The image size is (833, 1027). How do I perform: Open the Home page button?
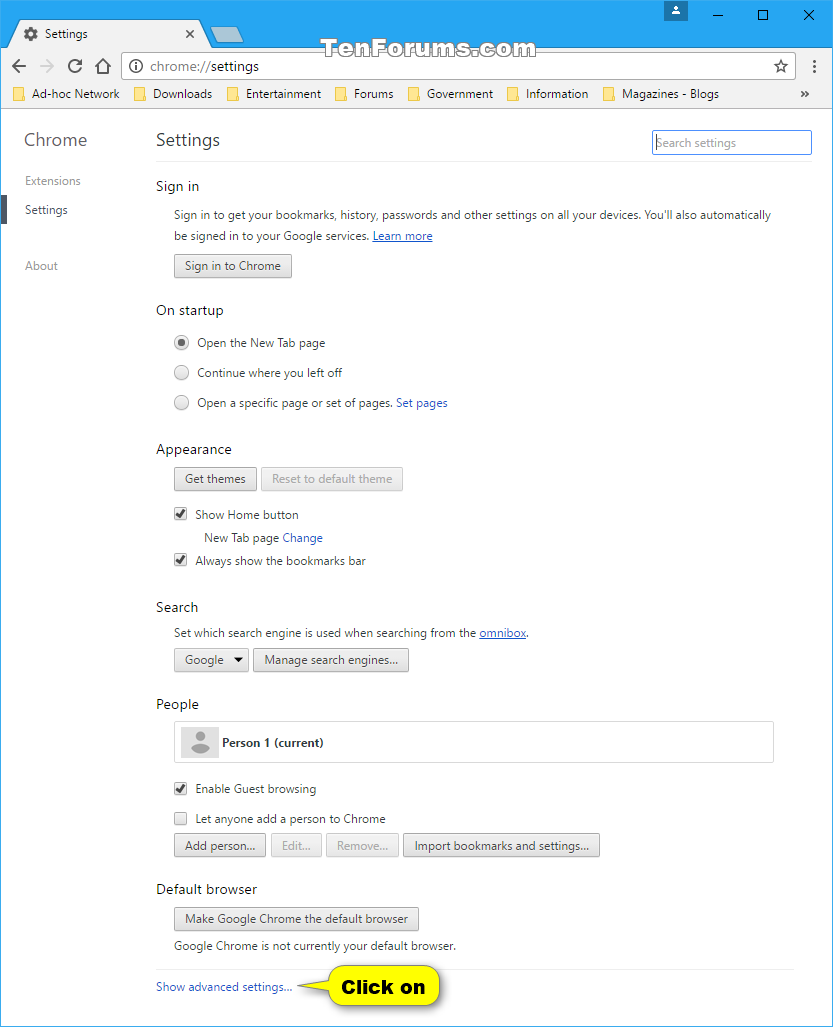103,66
